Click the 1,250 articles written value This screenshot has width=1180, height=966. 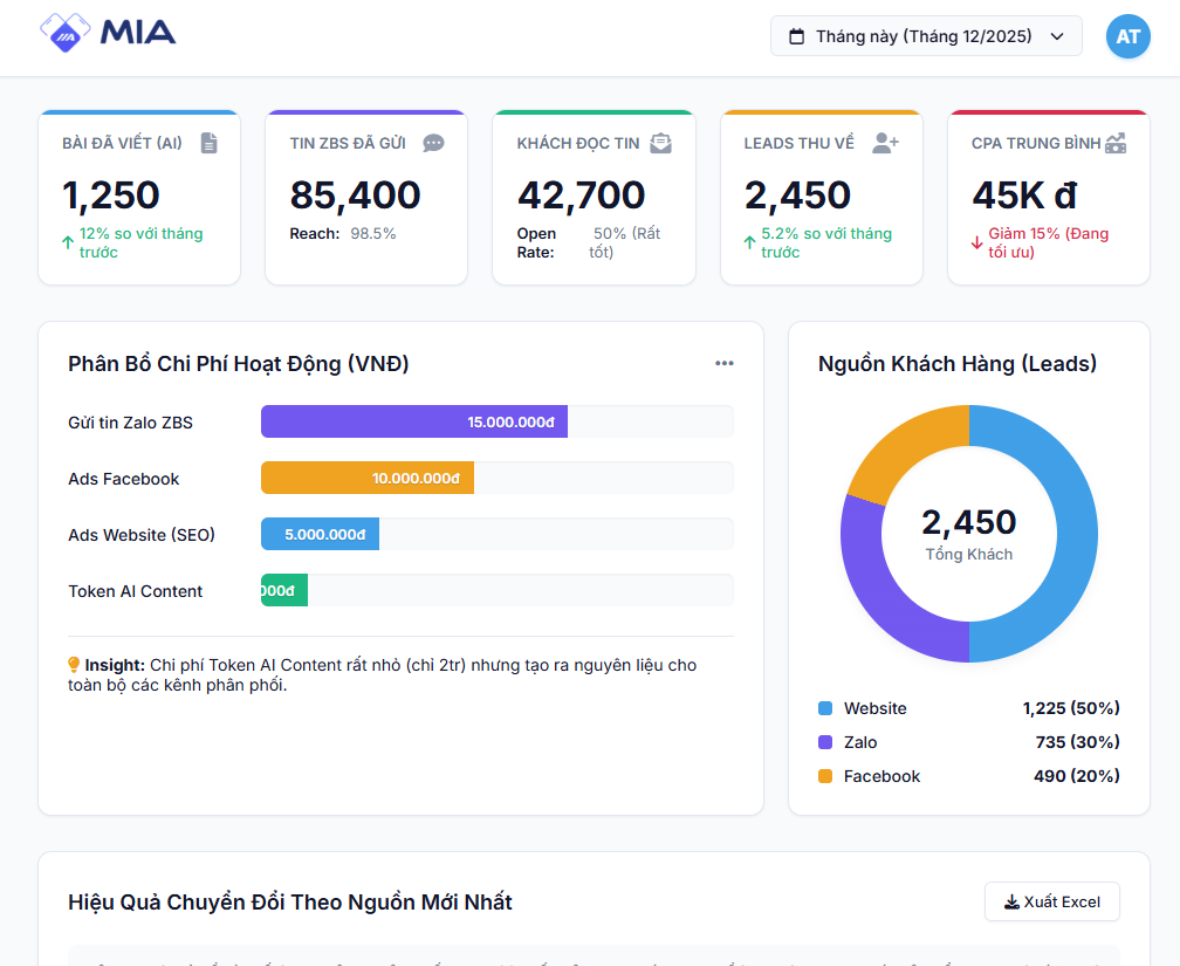point(111,195)
